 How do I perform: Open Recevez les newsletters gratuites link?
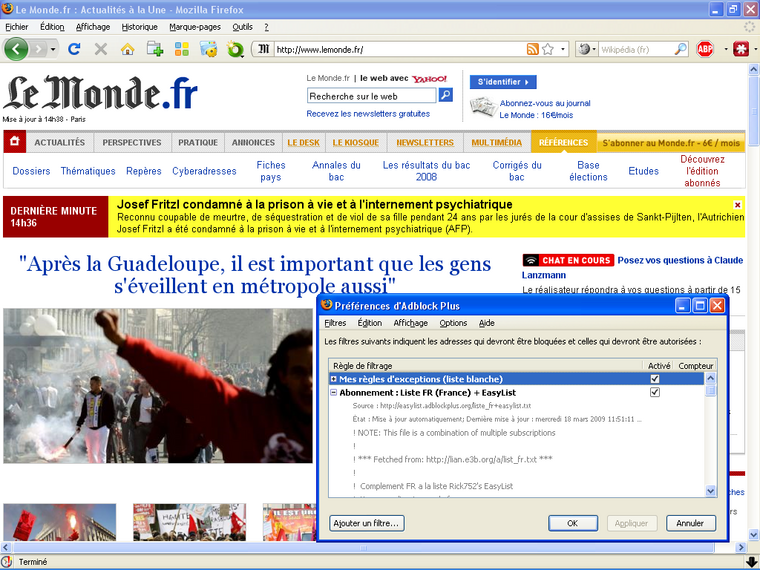368,114
